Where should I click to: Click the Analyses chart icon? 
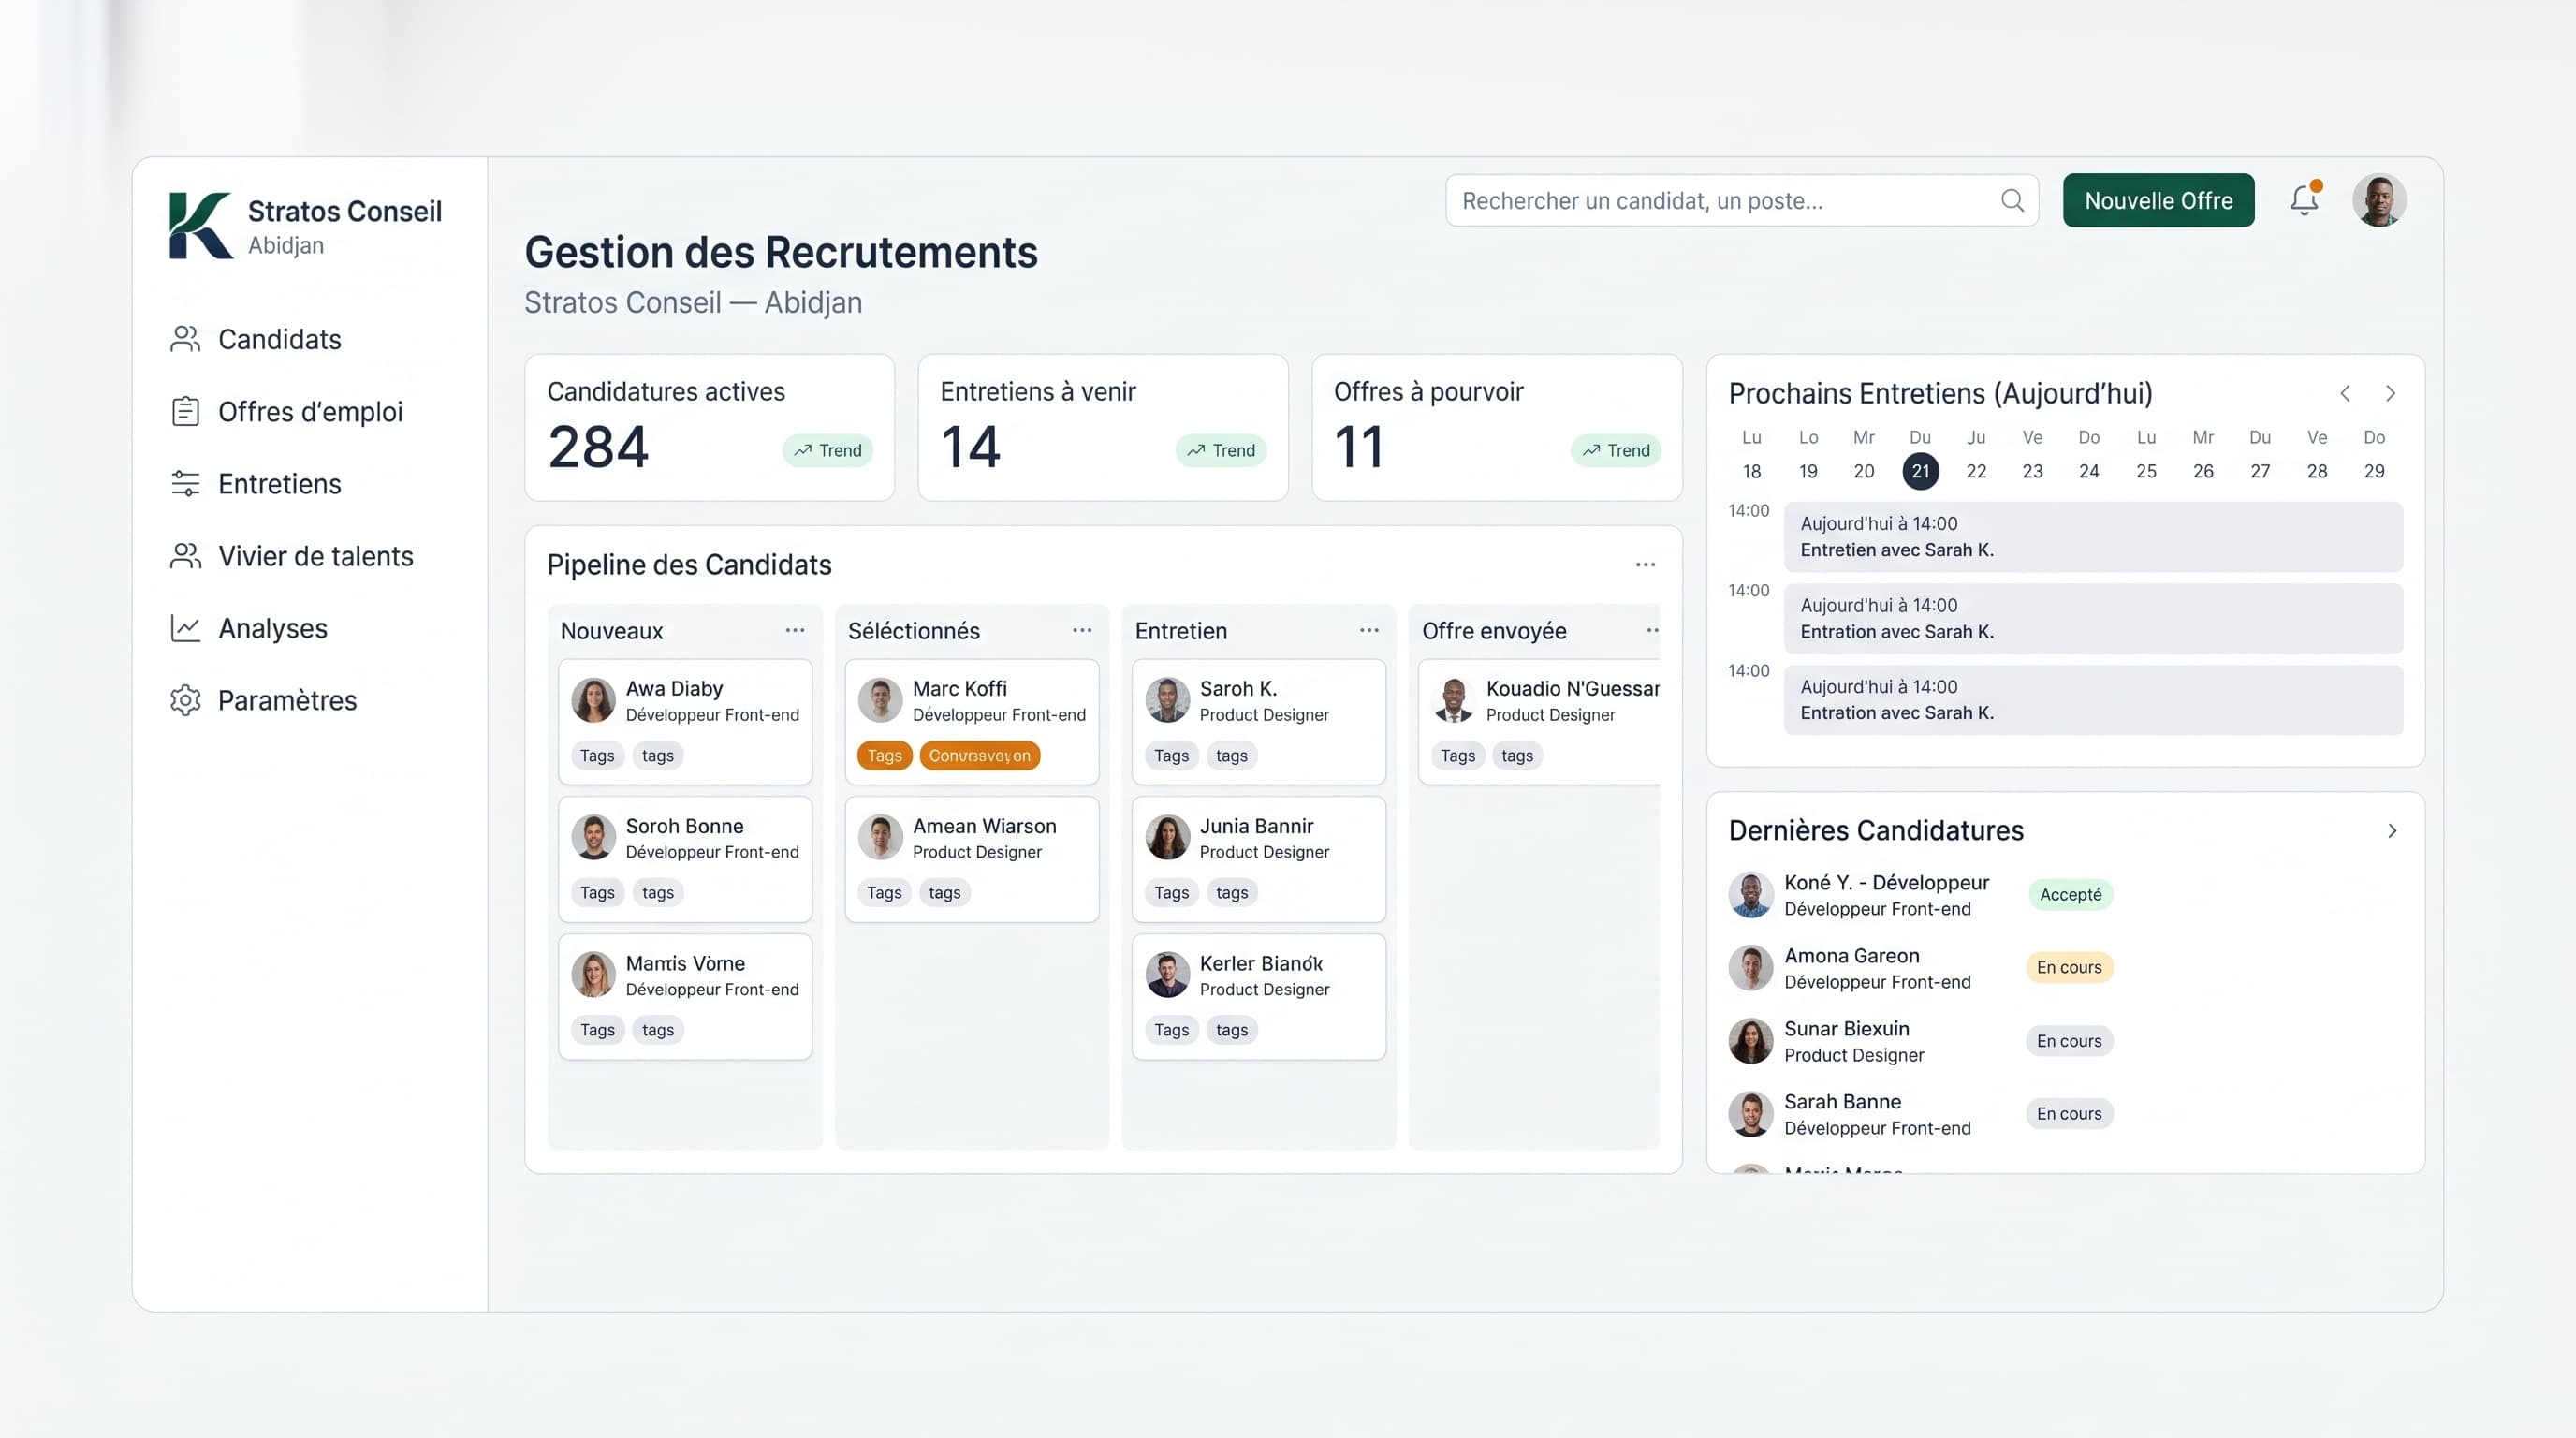185,628
